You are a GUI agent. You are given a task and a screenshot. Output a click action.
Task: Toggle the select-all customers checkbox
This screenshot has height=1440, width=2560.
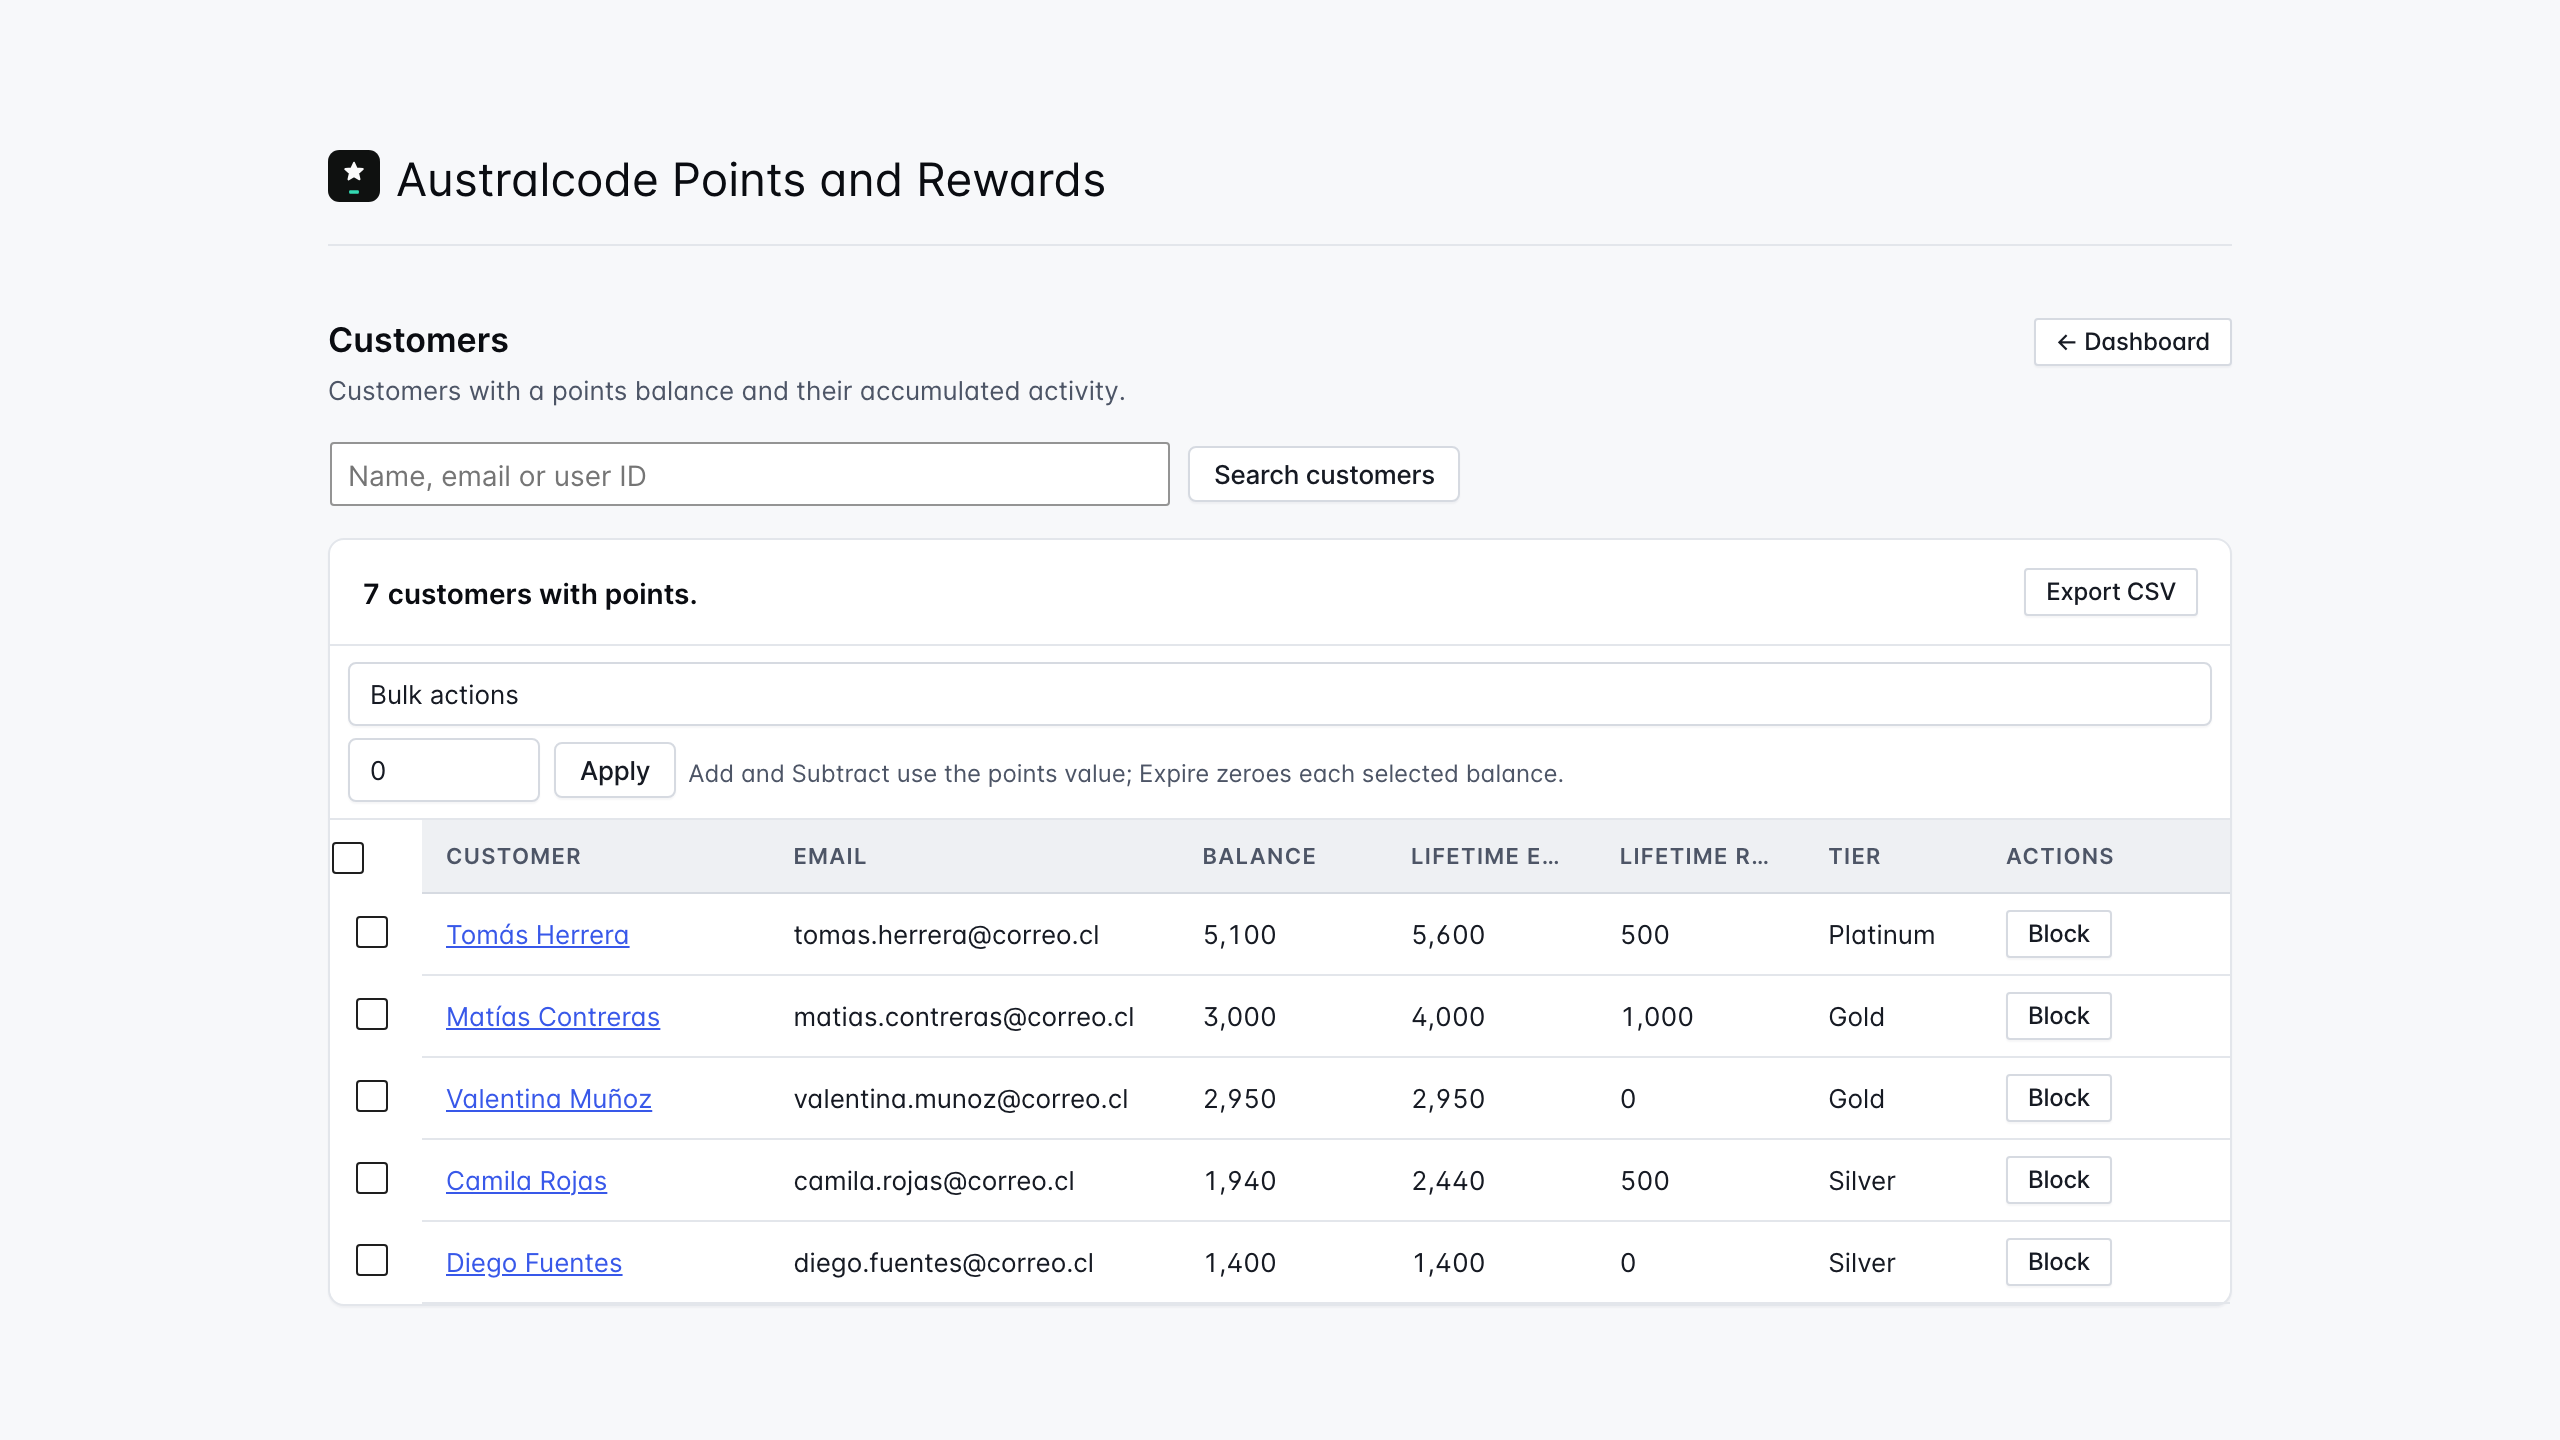point(348,858)
